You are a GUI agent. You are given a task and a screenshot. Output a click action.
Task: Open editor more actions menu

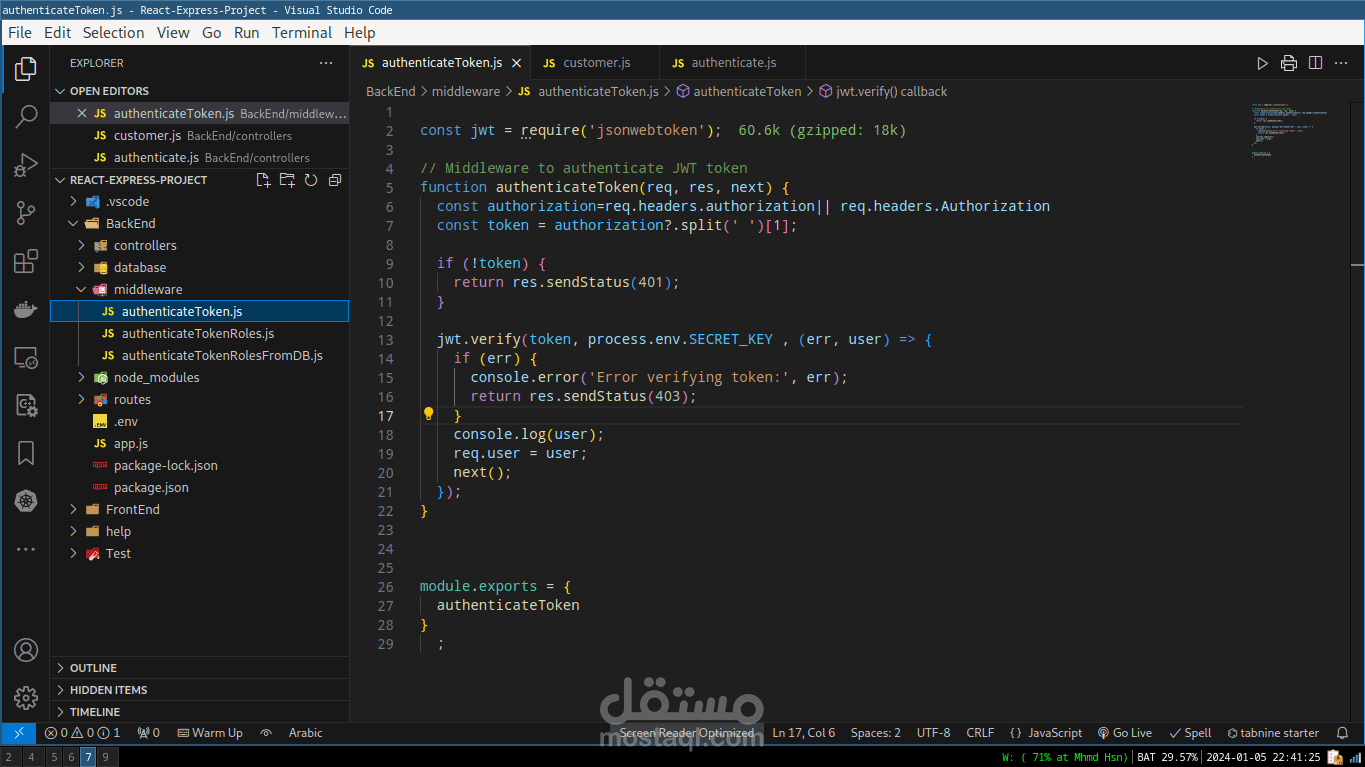tap(1340, 63)
